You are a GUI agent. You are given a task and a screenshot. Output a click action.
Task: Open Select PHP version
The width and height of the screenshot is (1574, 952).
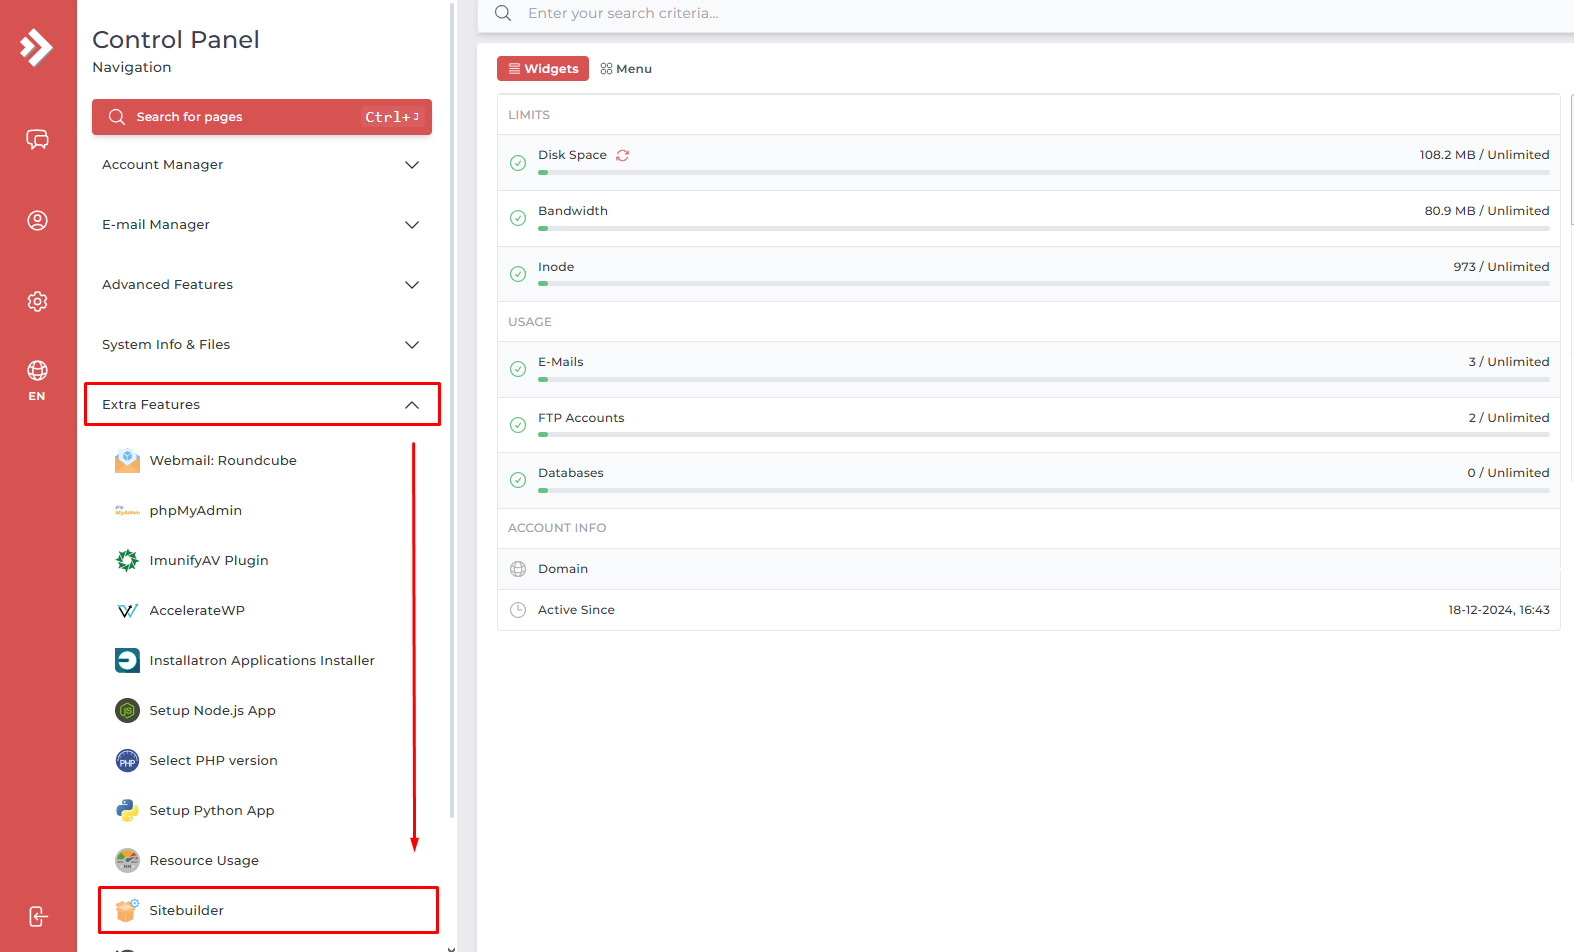pos(213,760)
